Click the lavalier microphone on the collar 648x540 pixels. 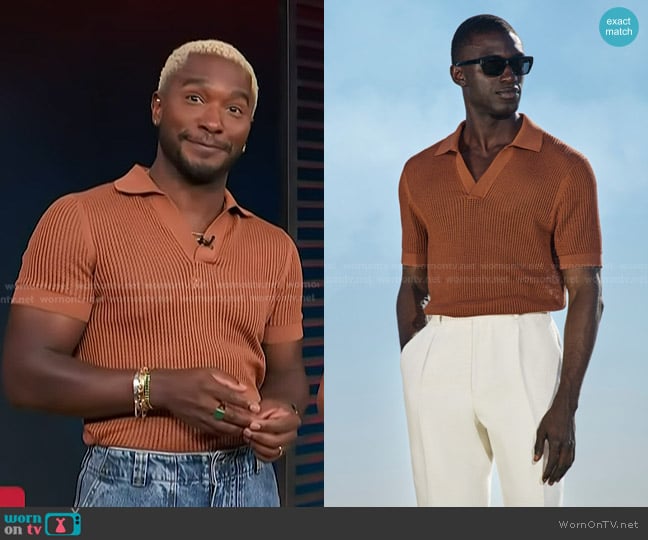(x=206, y=241)
